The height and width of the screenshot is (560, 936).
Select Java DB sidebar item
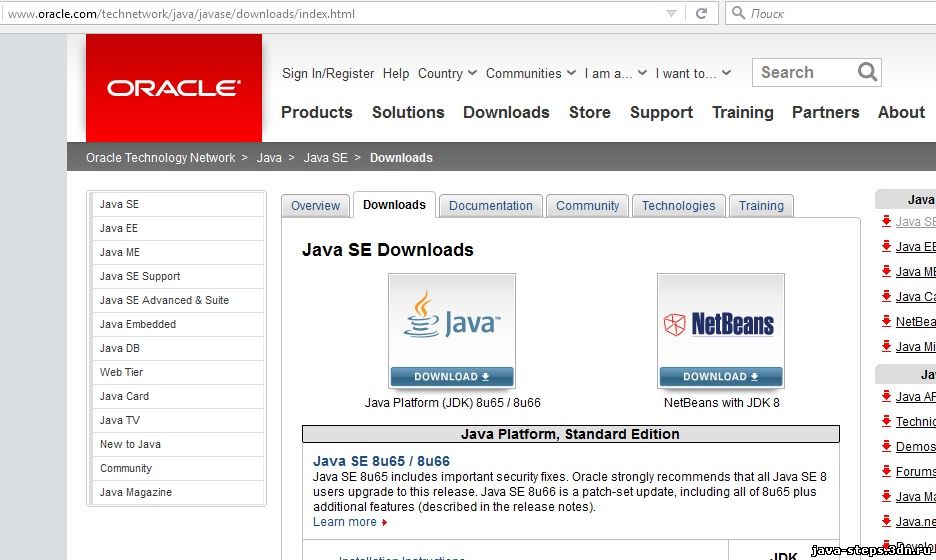177,348
